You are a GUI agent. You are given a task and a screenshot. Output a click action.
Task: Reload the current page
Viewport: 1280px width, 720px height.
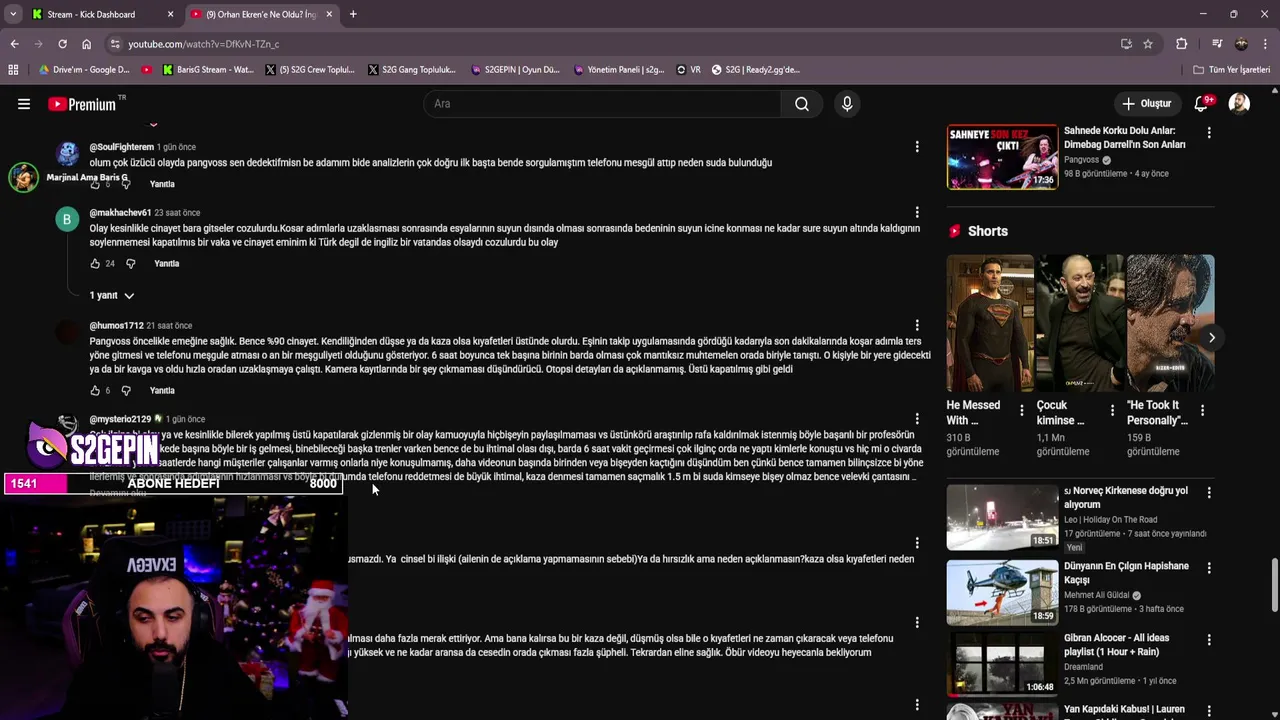tap(62, 44)
